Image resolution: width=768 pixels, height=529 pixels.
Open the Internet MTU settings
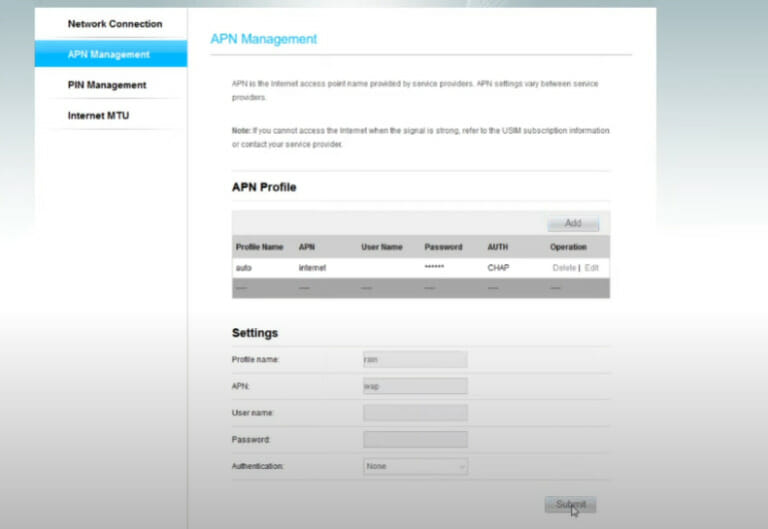pyautogui.click(x=98, y=116)
